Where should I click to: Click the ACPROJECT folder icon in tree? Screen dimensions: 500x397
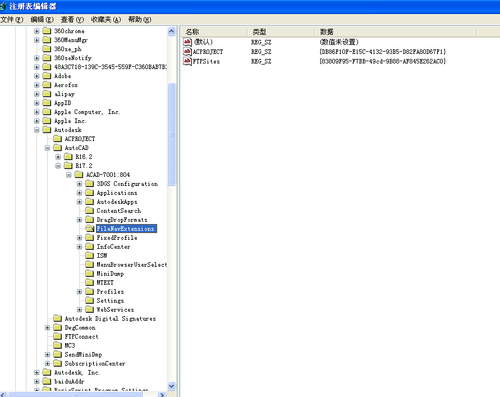(x=58, y=139)
